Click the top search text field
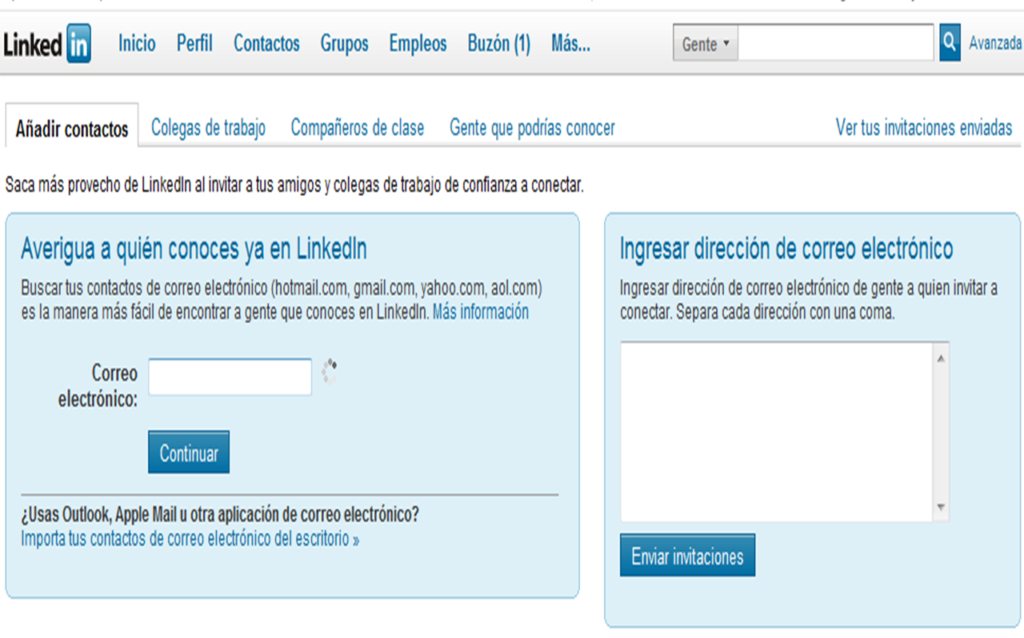Image resolution: width=1024 pixels, height=638 pixels. pyautogui.click(x=835, y=43)
